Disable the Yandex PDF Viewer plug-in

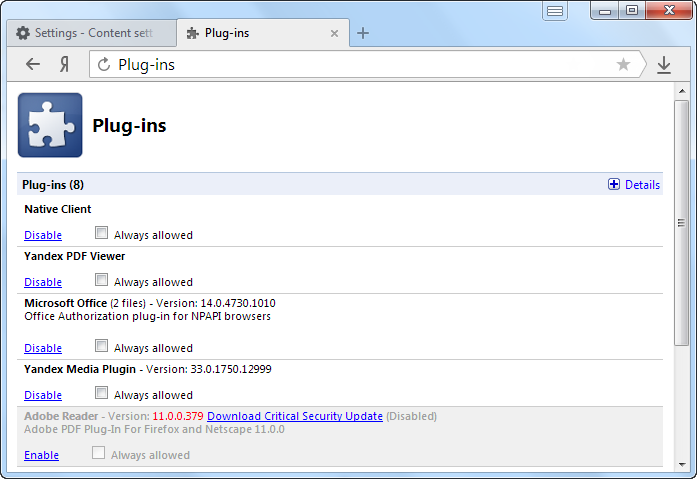click(x=43, y=282)
